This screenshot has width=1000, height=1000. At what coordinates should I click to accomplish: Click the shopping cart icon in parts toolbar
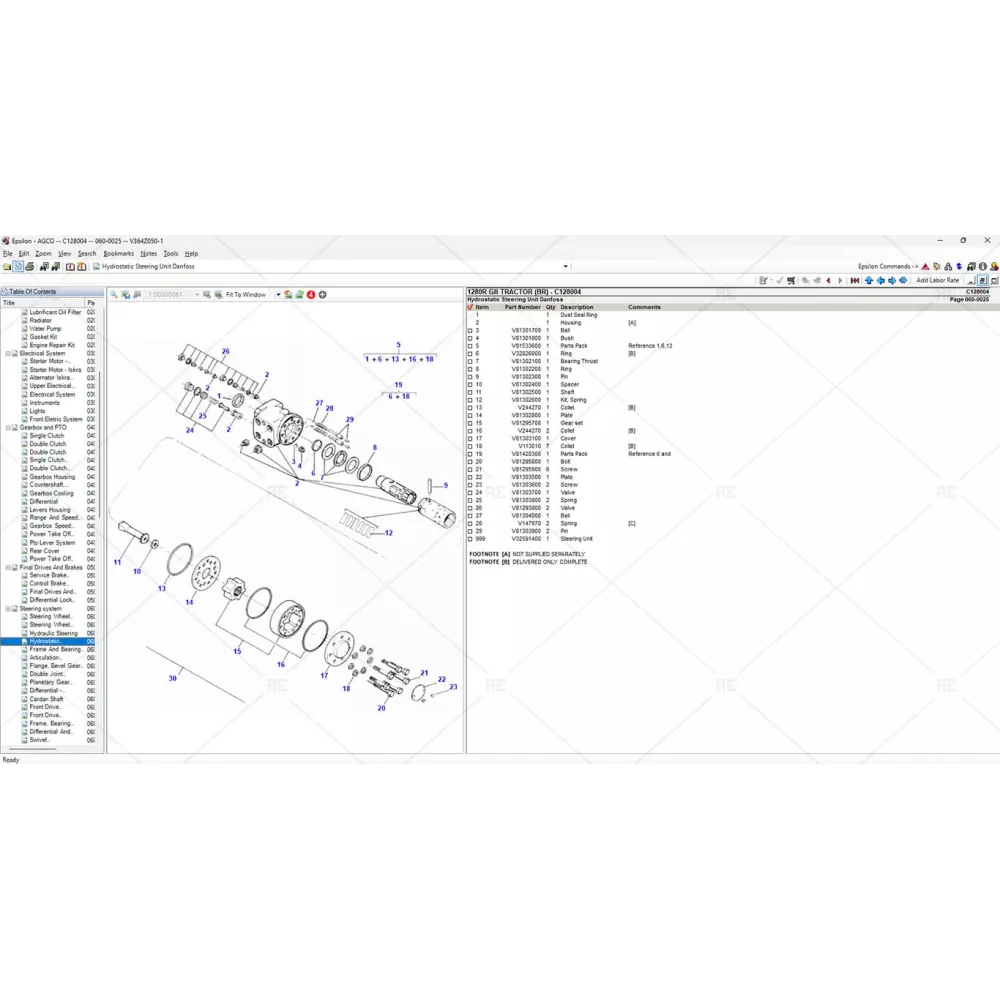791,281
